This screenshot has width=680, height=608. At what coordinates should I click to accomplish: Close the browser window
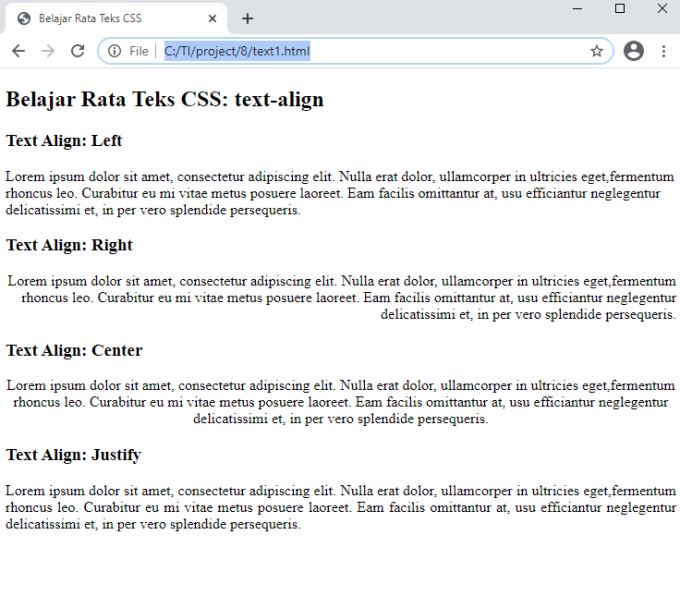[662, 9]
